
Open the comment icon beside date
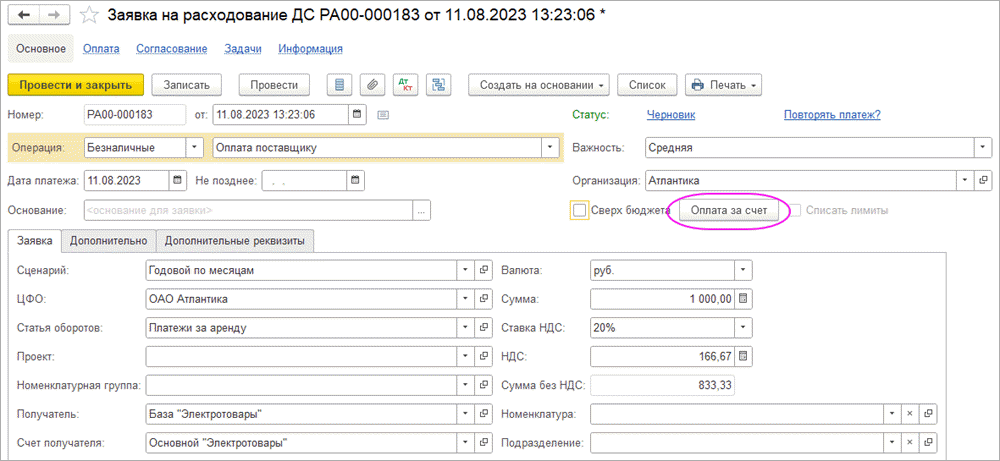click(x=383, y=115)
